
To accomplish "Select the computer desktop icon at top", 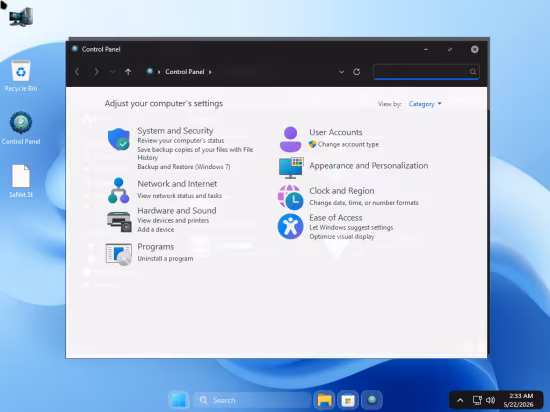I will (21, 17).
